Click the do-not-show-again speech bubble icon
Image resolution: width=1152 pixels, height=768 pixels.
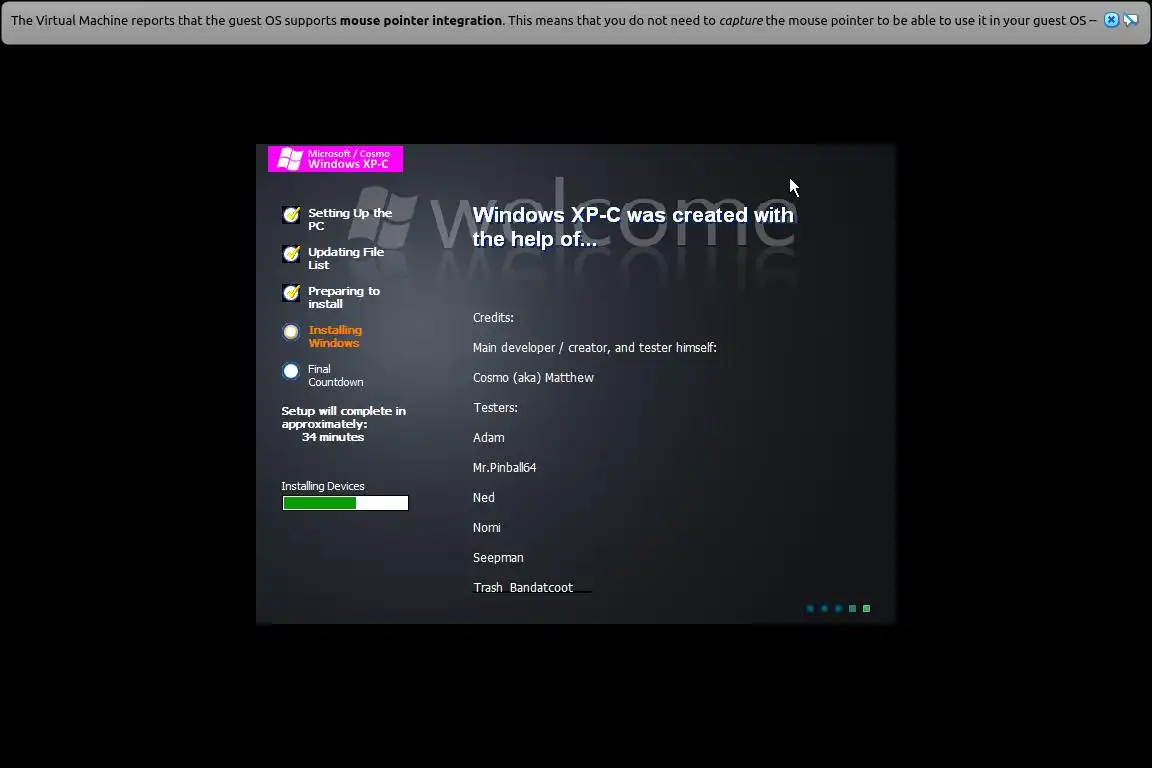tap(1131, 20)
